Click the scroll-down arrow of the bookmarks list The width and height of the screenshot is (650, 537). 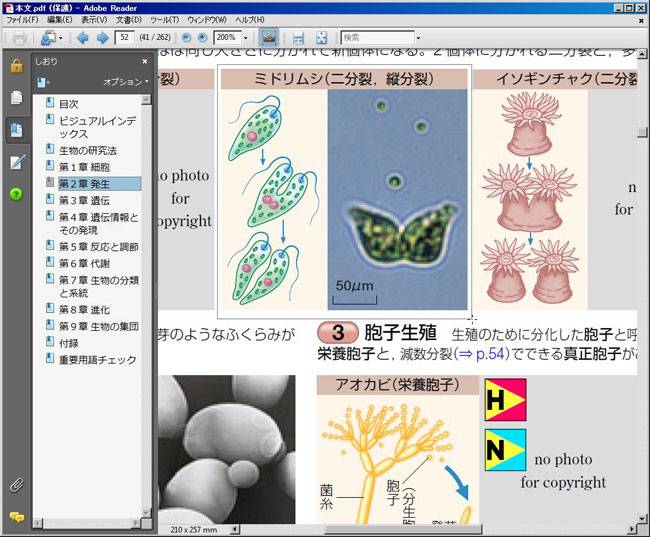[x=146, y=513]
